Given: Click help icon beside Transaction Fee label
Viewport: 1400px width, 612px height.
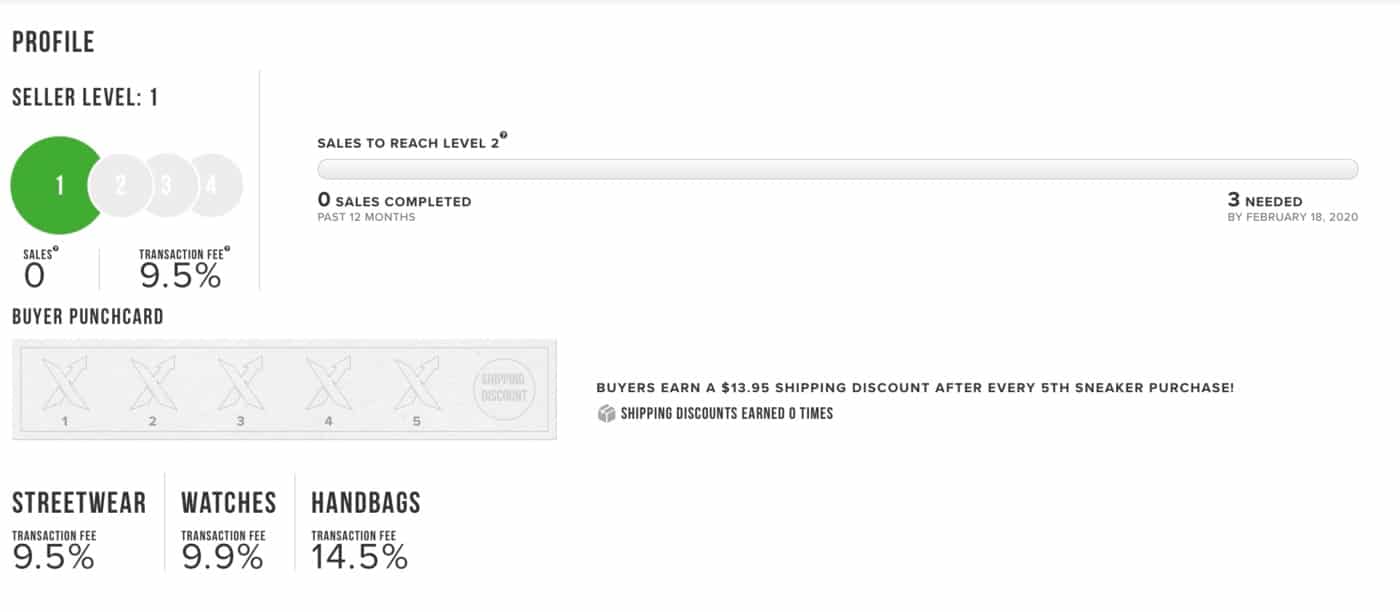Looking at the screenshot, I should (228, 250).
